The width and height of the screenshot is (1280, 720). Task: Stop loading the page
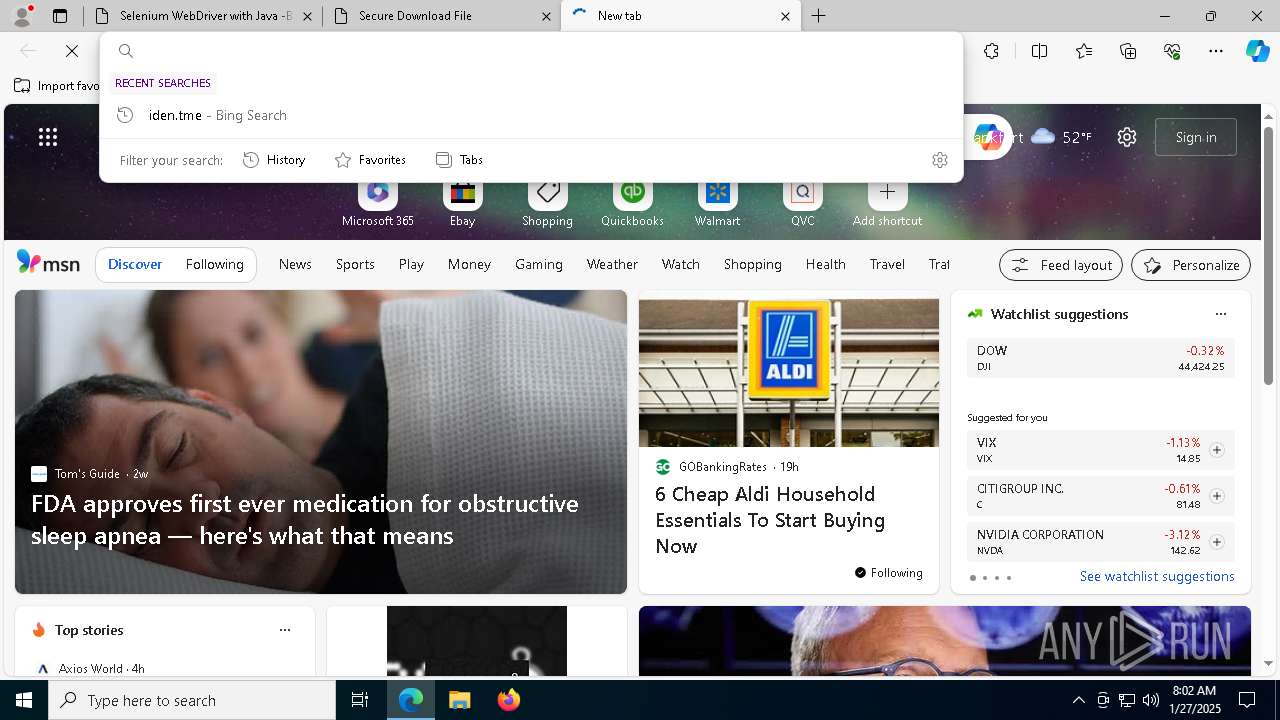72,51
